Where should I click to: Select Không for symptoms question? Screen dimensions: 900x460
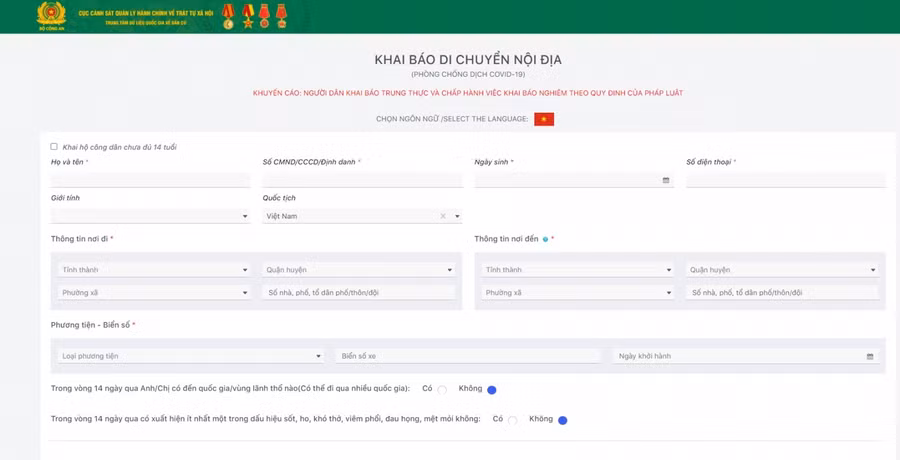coord(562,420)
